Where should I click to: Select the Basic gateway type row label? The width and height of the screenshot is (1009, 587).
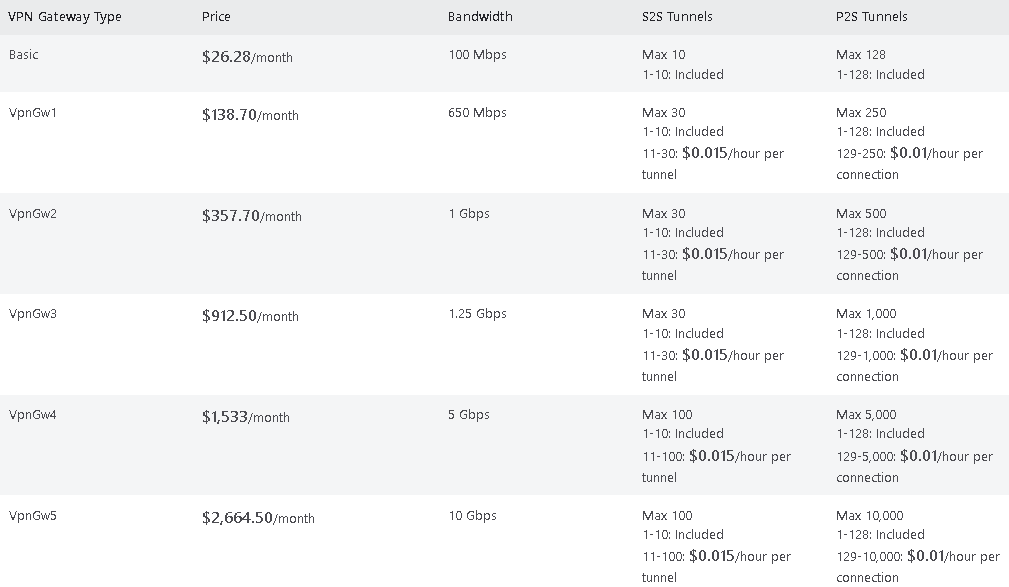pyautogui.click(x=24, y=55)
